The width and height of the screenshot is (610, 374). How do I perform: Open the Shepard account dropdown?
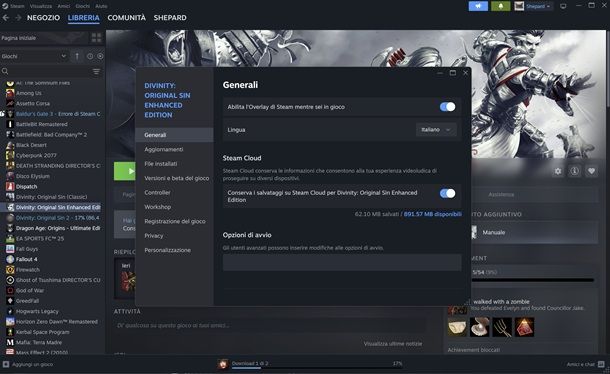(533, 6)
